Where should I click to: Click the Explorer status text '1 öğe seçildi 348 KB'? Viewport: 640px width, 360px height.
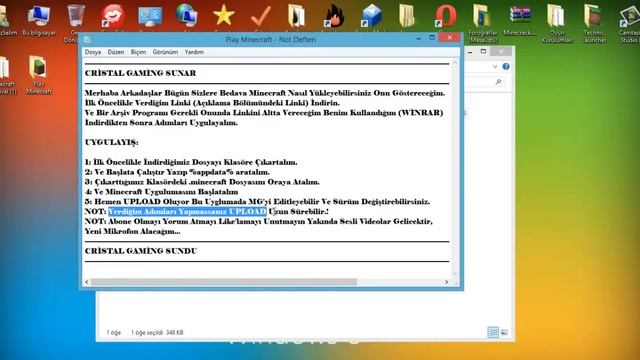pos(157,333)
